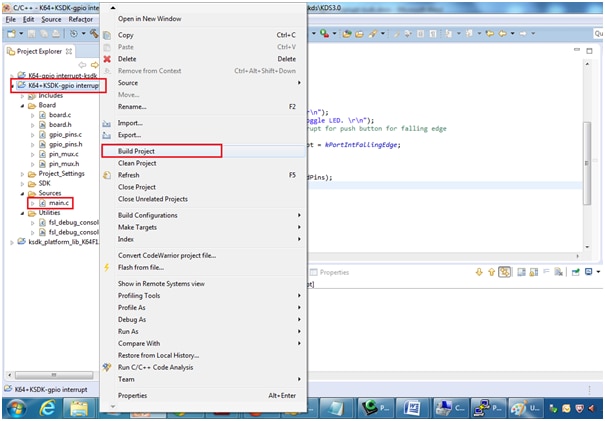
Task: Select Clean Project menu entry
Action: pyautogui.click(x=139, y=163)
